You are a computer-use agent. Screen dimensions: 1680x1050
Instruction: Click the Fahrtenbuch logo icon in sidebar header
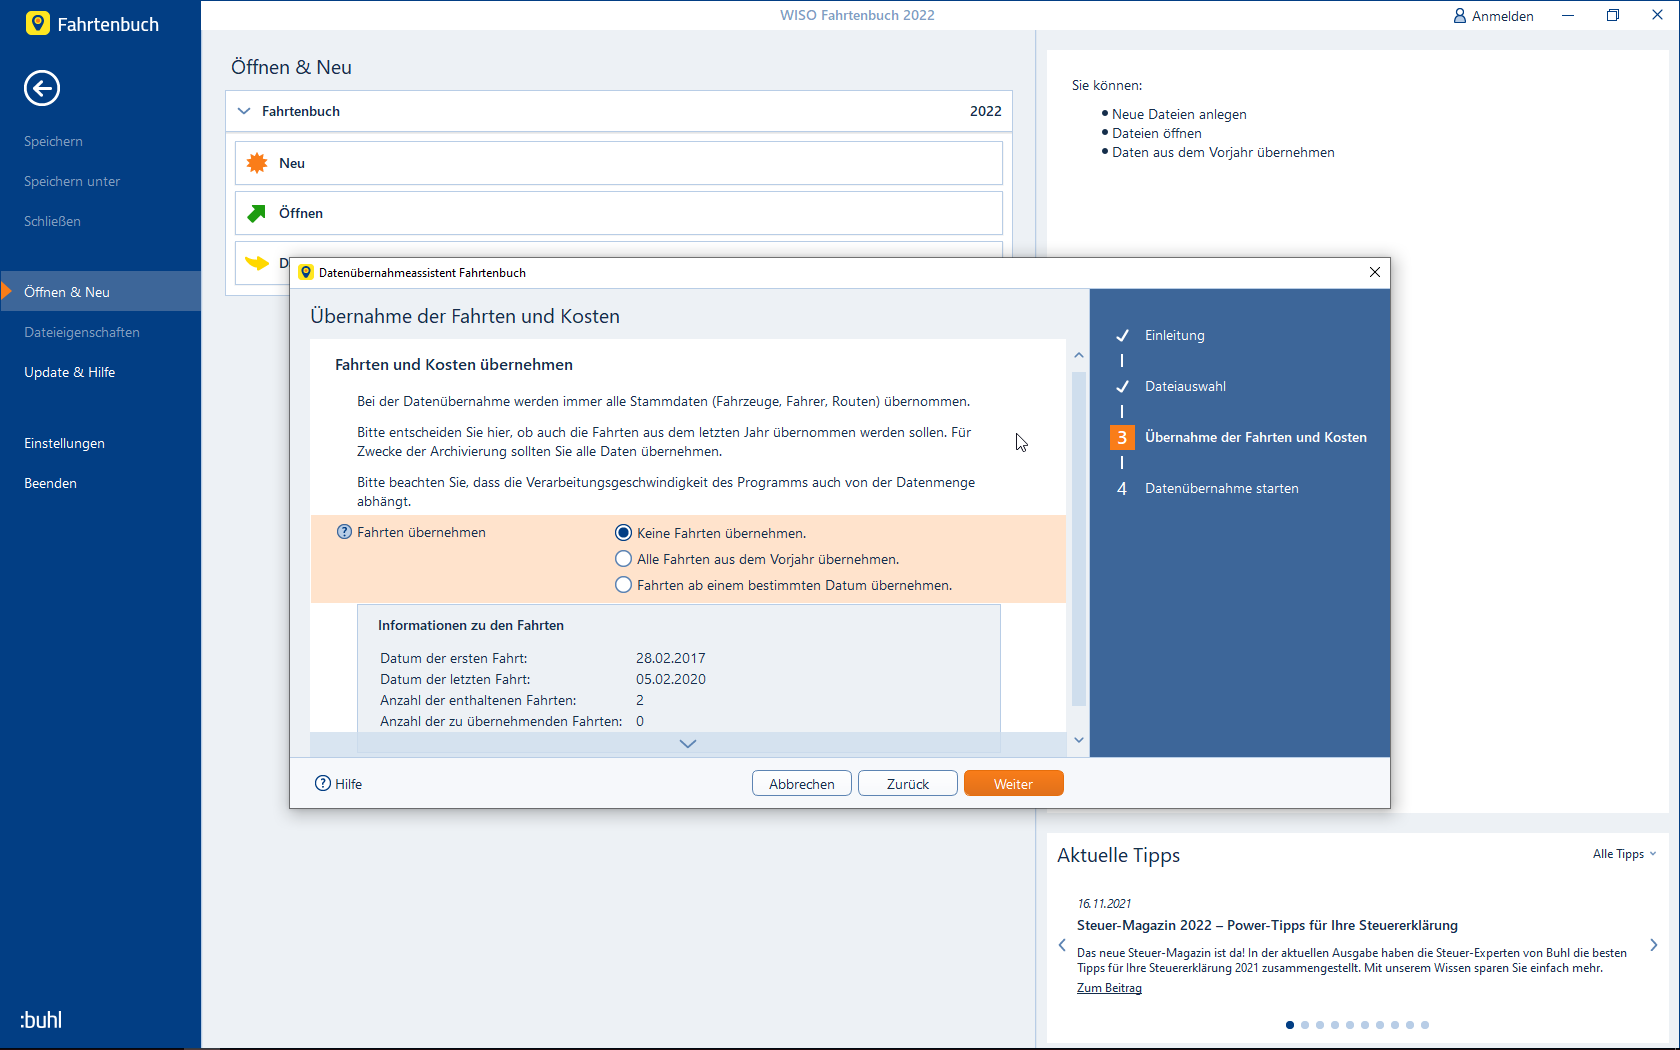[x=38, y=23]
